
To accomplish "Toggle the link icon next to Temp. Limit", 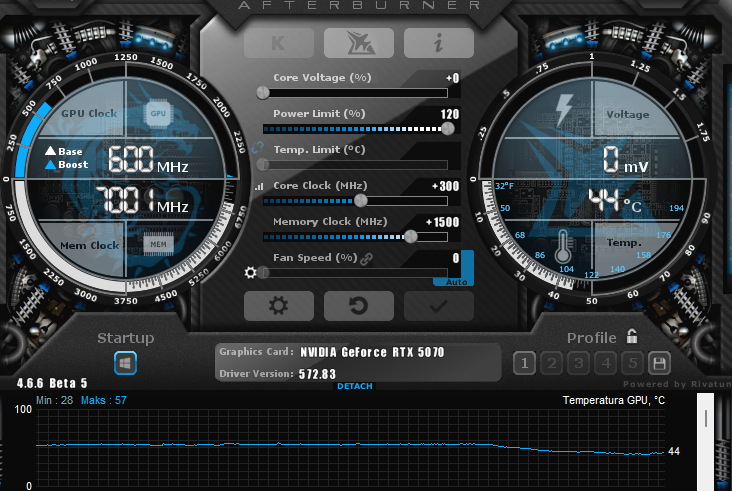I will point(259,150).
